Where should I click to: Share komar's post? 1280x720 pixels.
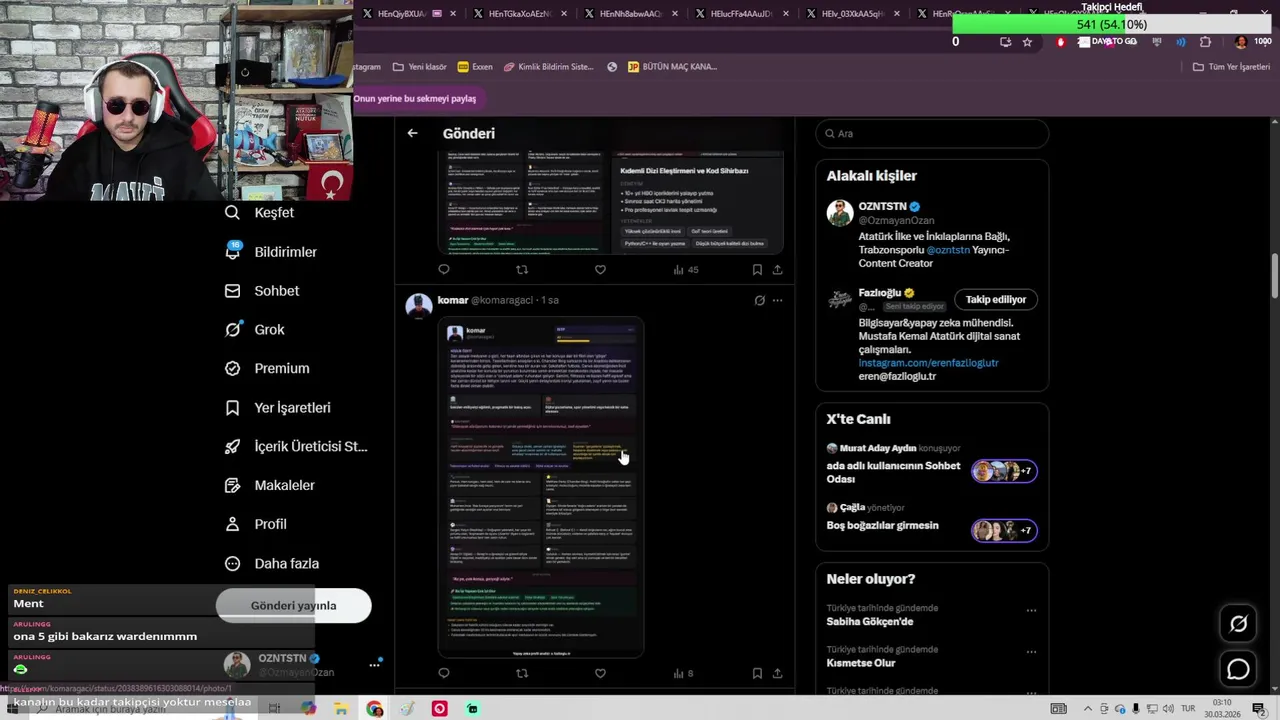777,674
